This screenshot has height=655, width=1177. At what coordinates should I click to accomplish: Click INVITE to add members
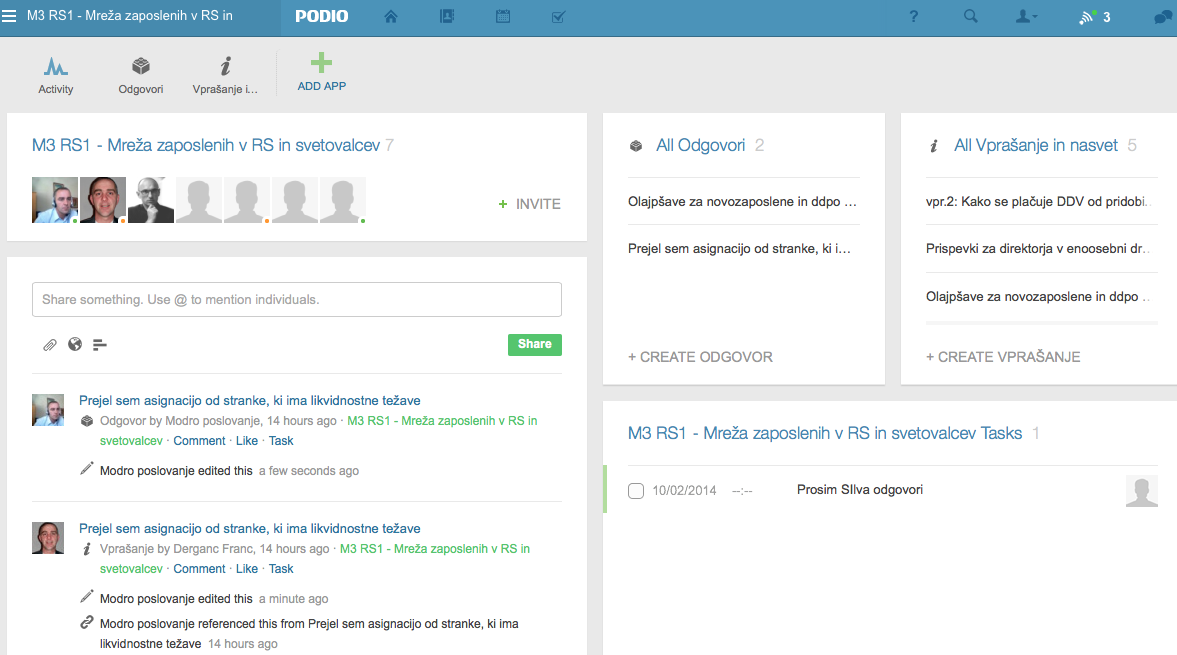pos(530,204)
